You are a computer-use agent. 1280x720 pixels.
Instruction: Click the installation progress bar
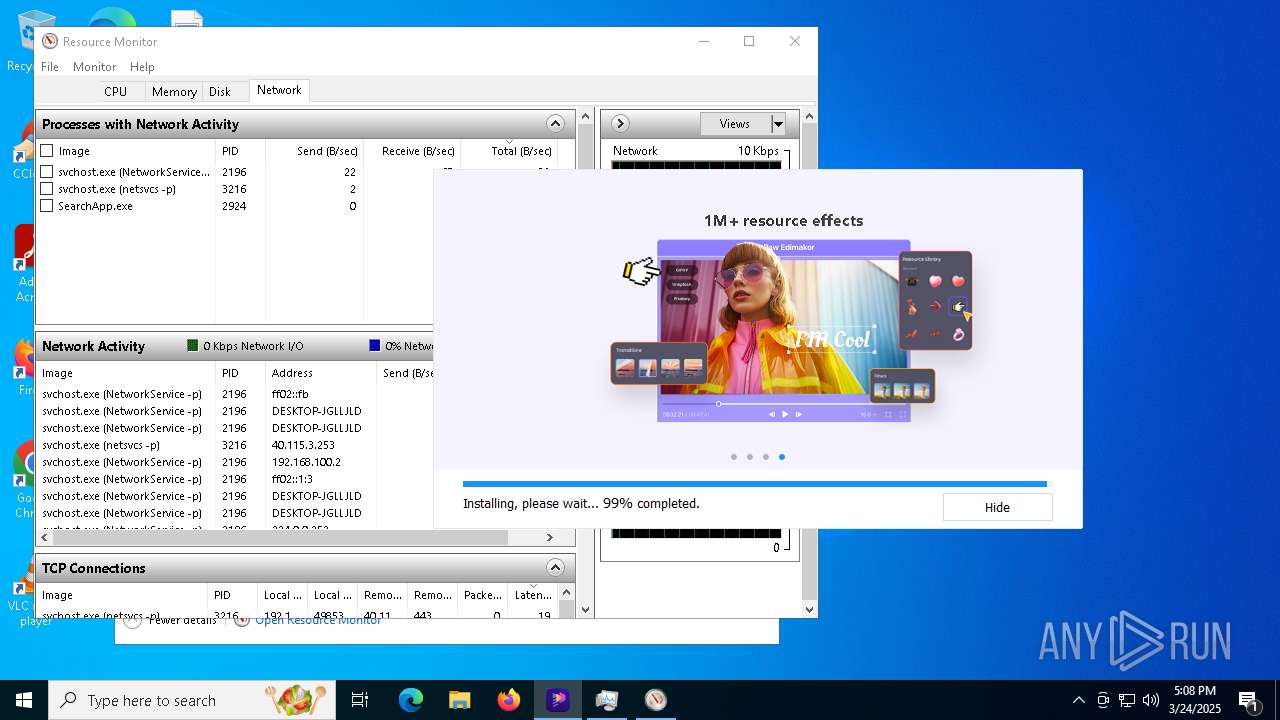pyautogui.click(x=757, y=484)
